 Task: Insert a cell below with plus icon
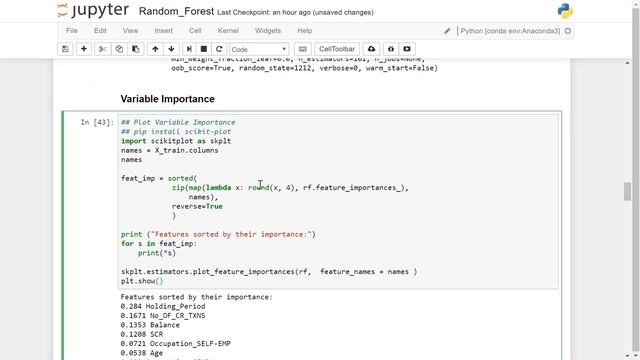(x=84, y=49)
